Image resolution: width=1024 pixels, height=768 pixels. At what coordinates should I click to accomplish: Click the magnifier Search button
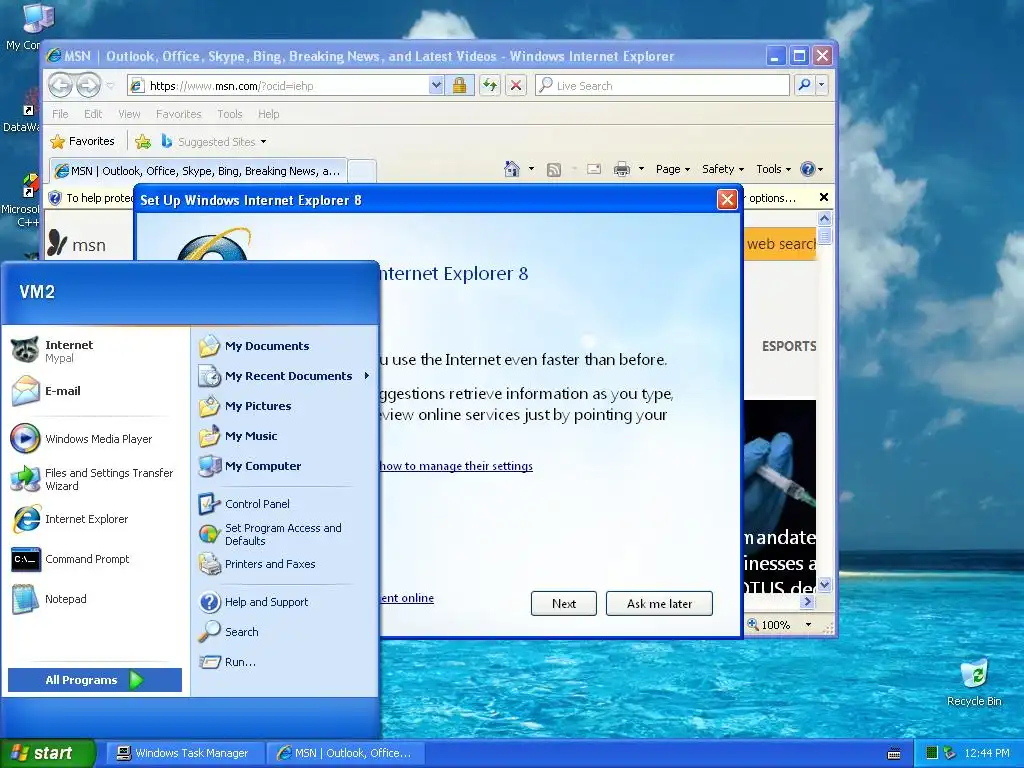805,85
